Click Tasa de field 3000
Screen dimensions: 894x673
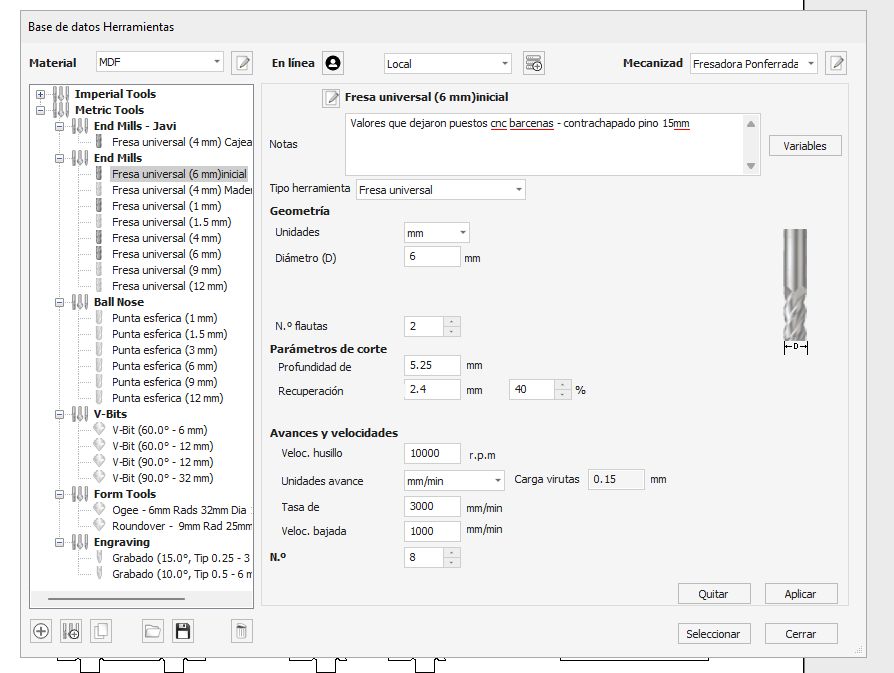click(x=432, y=506)
